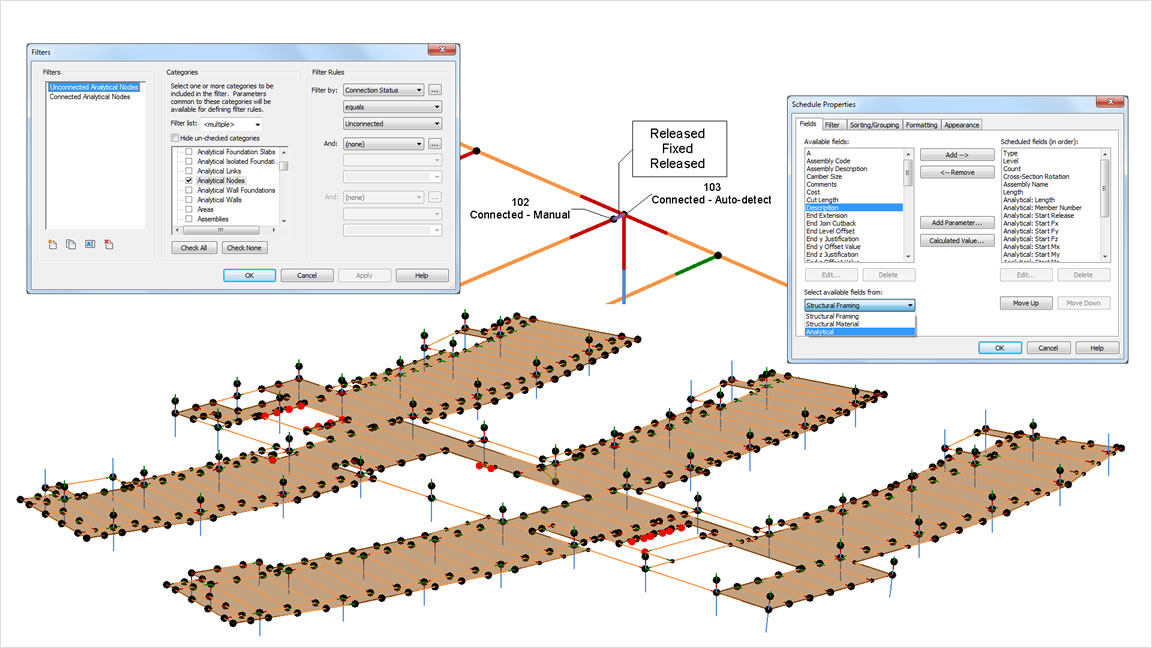
Task: Choose Structural Material in the dropdown list
Action: [x=860, y=324]
